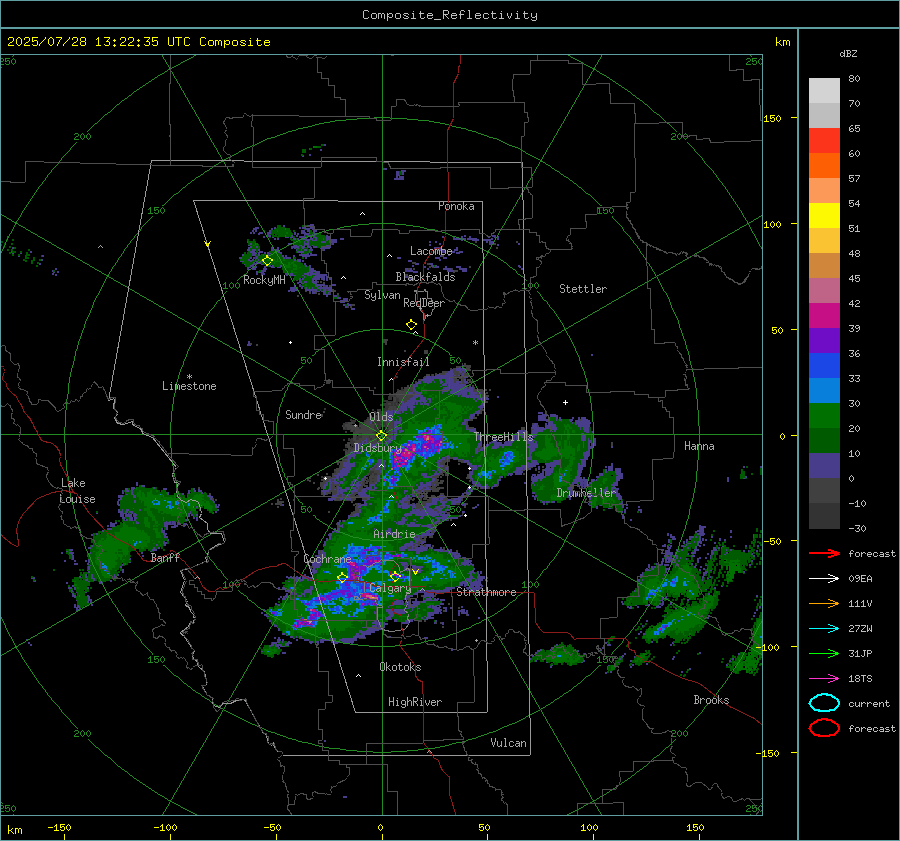This screenshot has height=841, width=900.
Task: Click the red forecast ellipse legend icon
Action: 824,728
